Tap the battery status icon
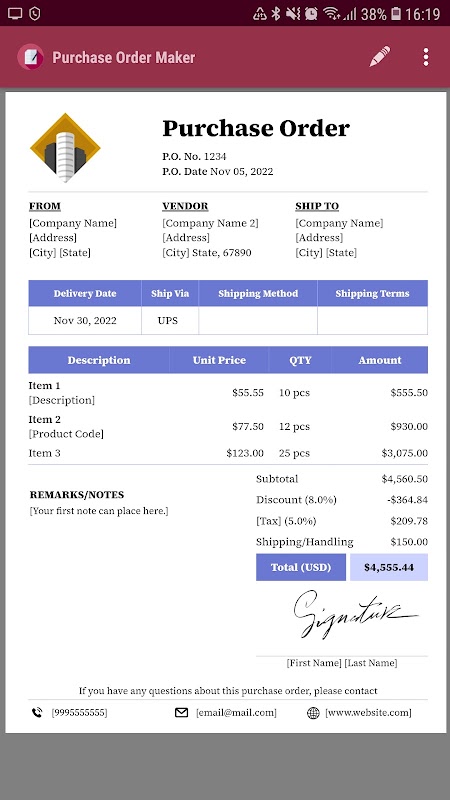Viewport: 450px width, 800px height. (x=396, y=14)
